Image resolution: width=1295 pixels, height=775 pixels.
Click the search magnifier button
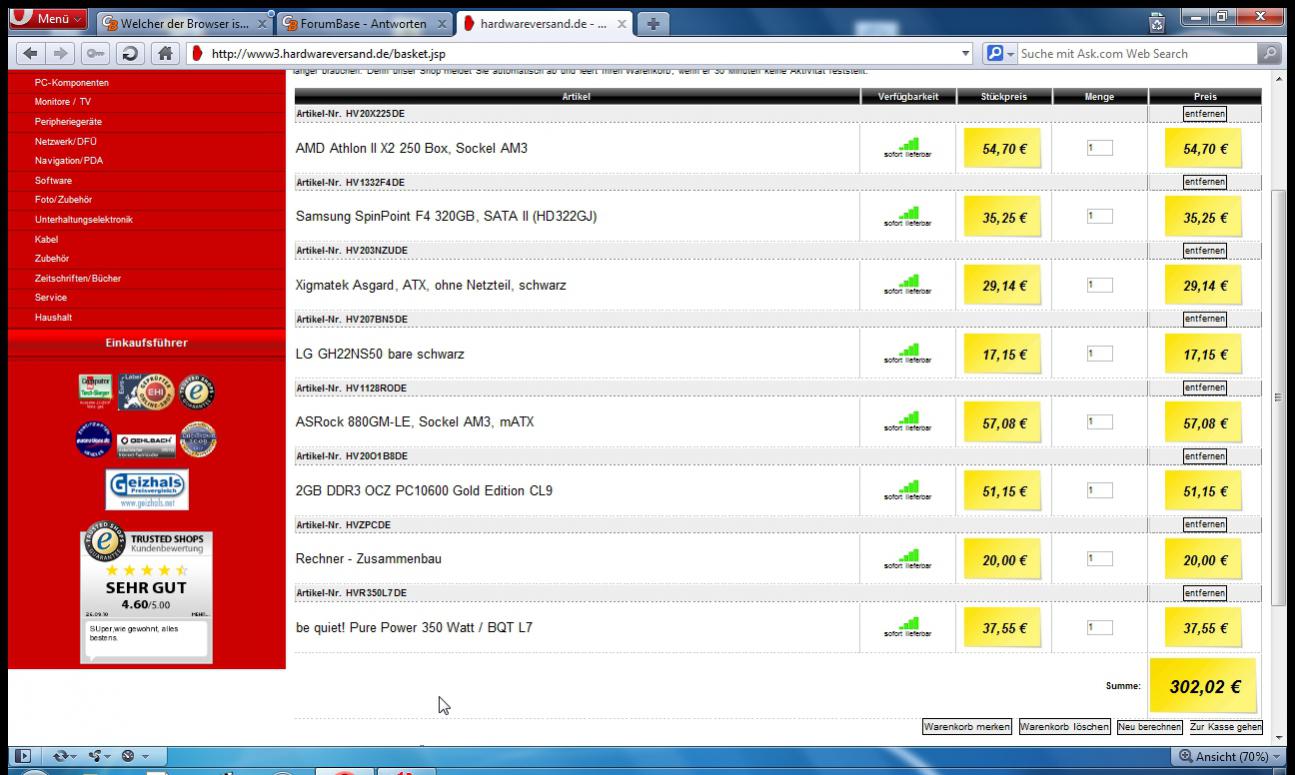(x=1270, y=54)
